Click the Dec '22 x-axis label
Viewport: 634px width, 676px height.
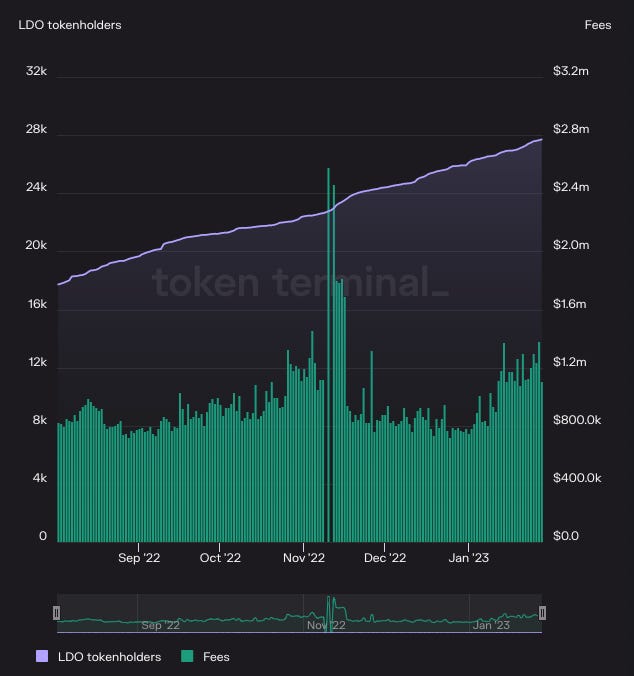(384, 558)
